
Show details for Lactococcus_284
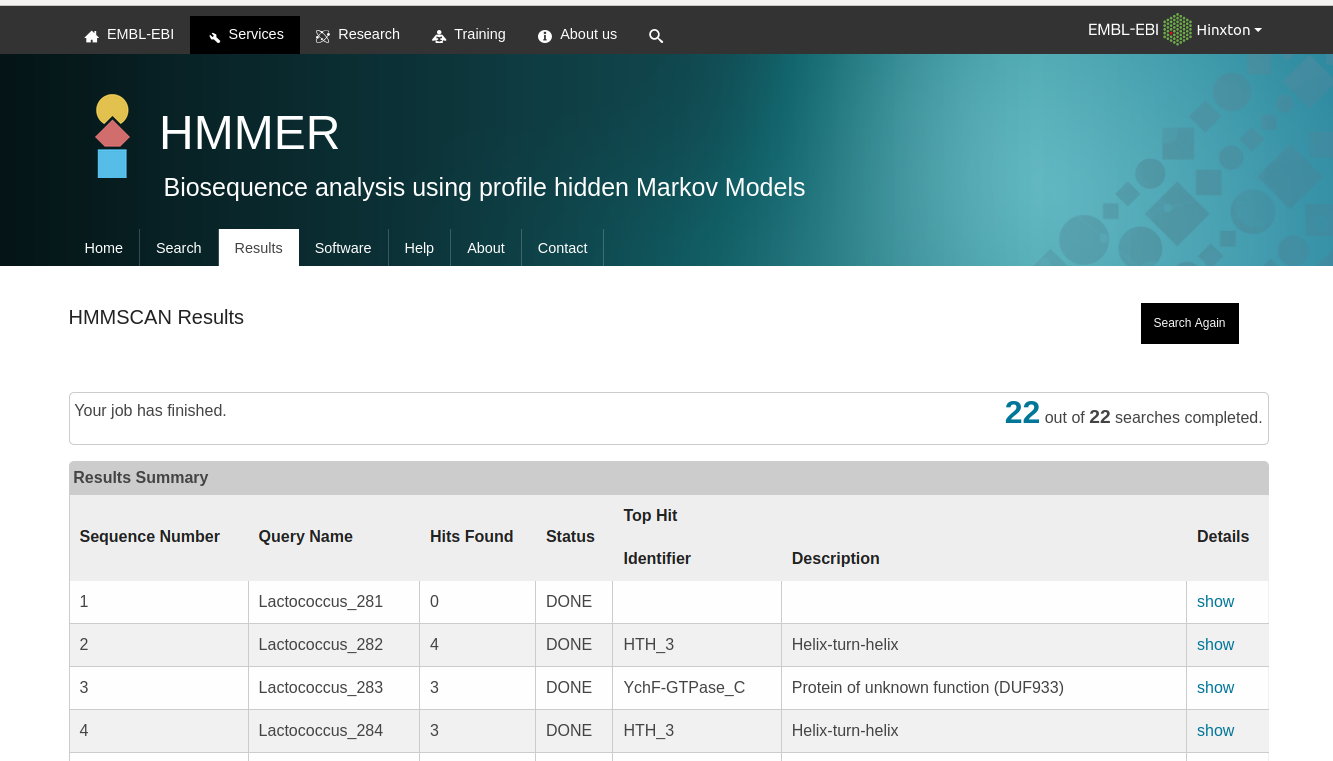(1215, 731)
